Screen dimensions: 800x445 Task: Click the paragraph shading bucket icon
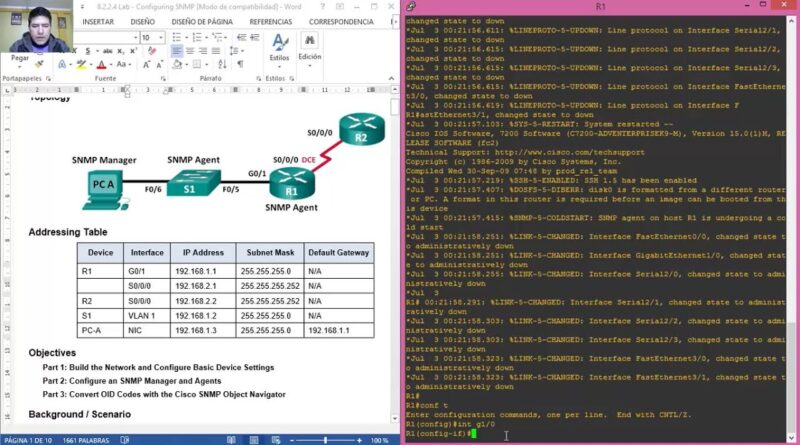click(177, 64)
